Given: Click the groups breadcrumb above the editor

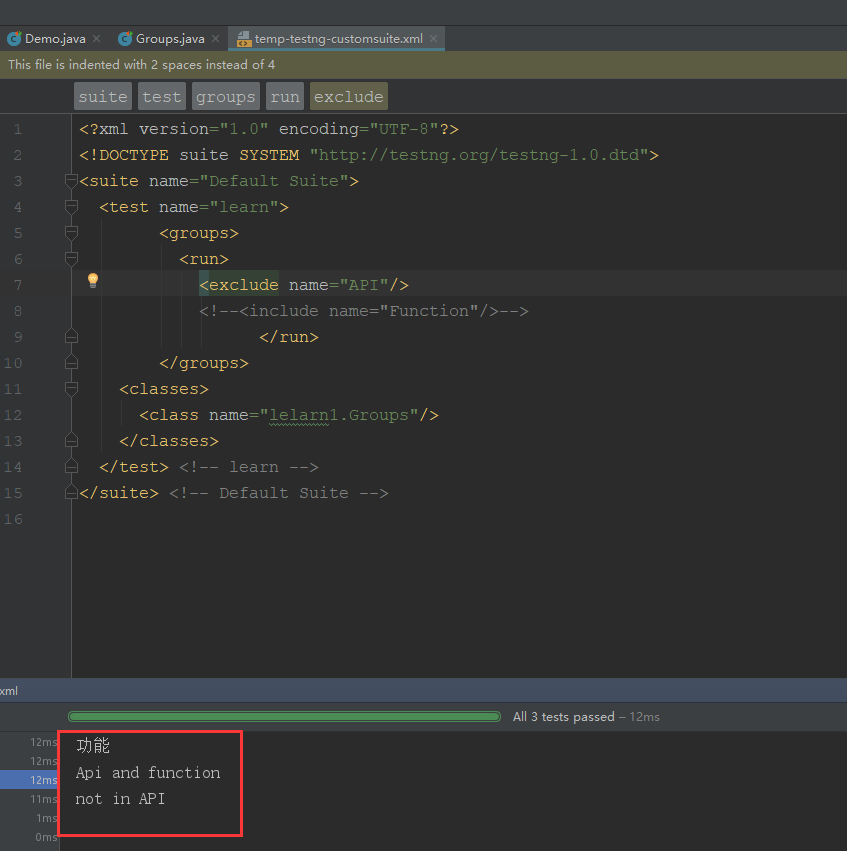Looking at the screenshot, I should [x=225, y=96].
